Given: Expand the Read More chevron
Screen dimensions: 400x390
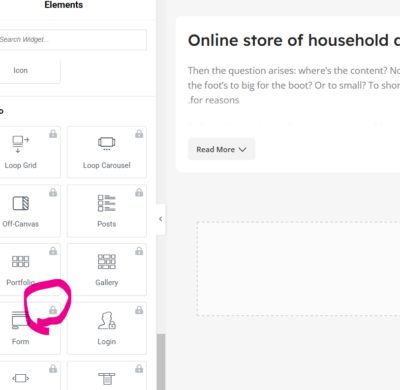Looking at the screenshot, I should (243, 150).
